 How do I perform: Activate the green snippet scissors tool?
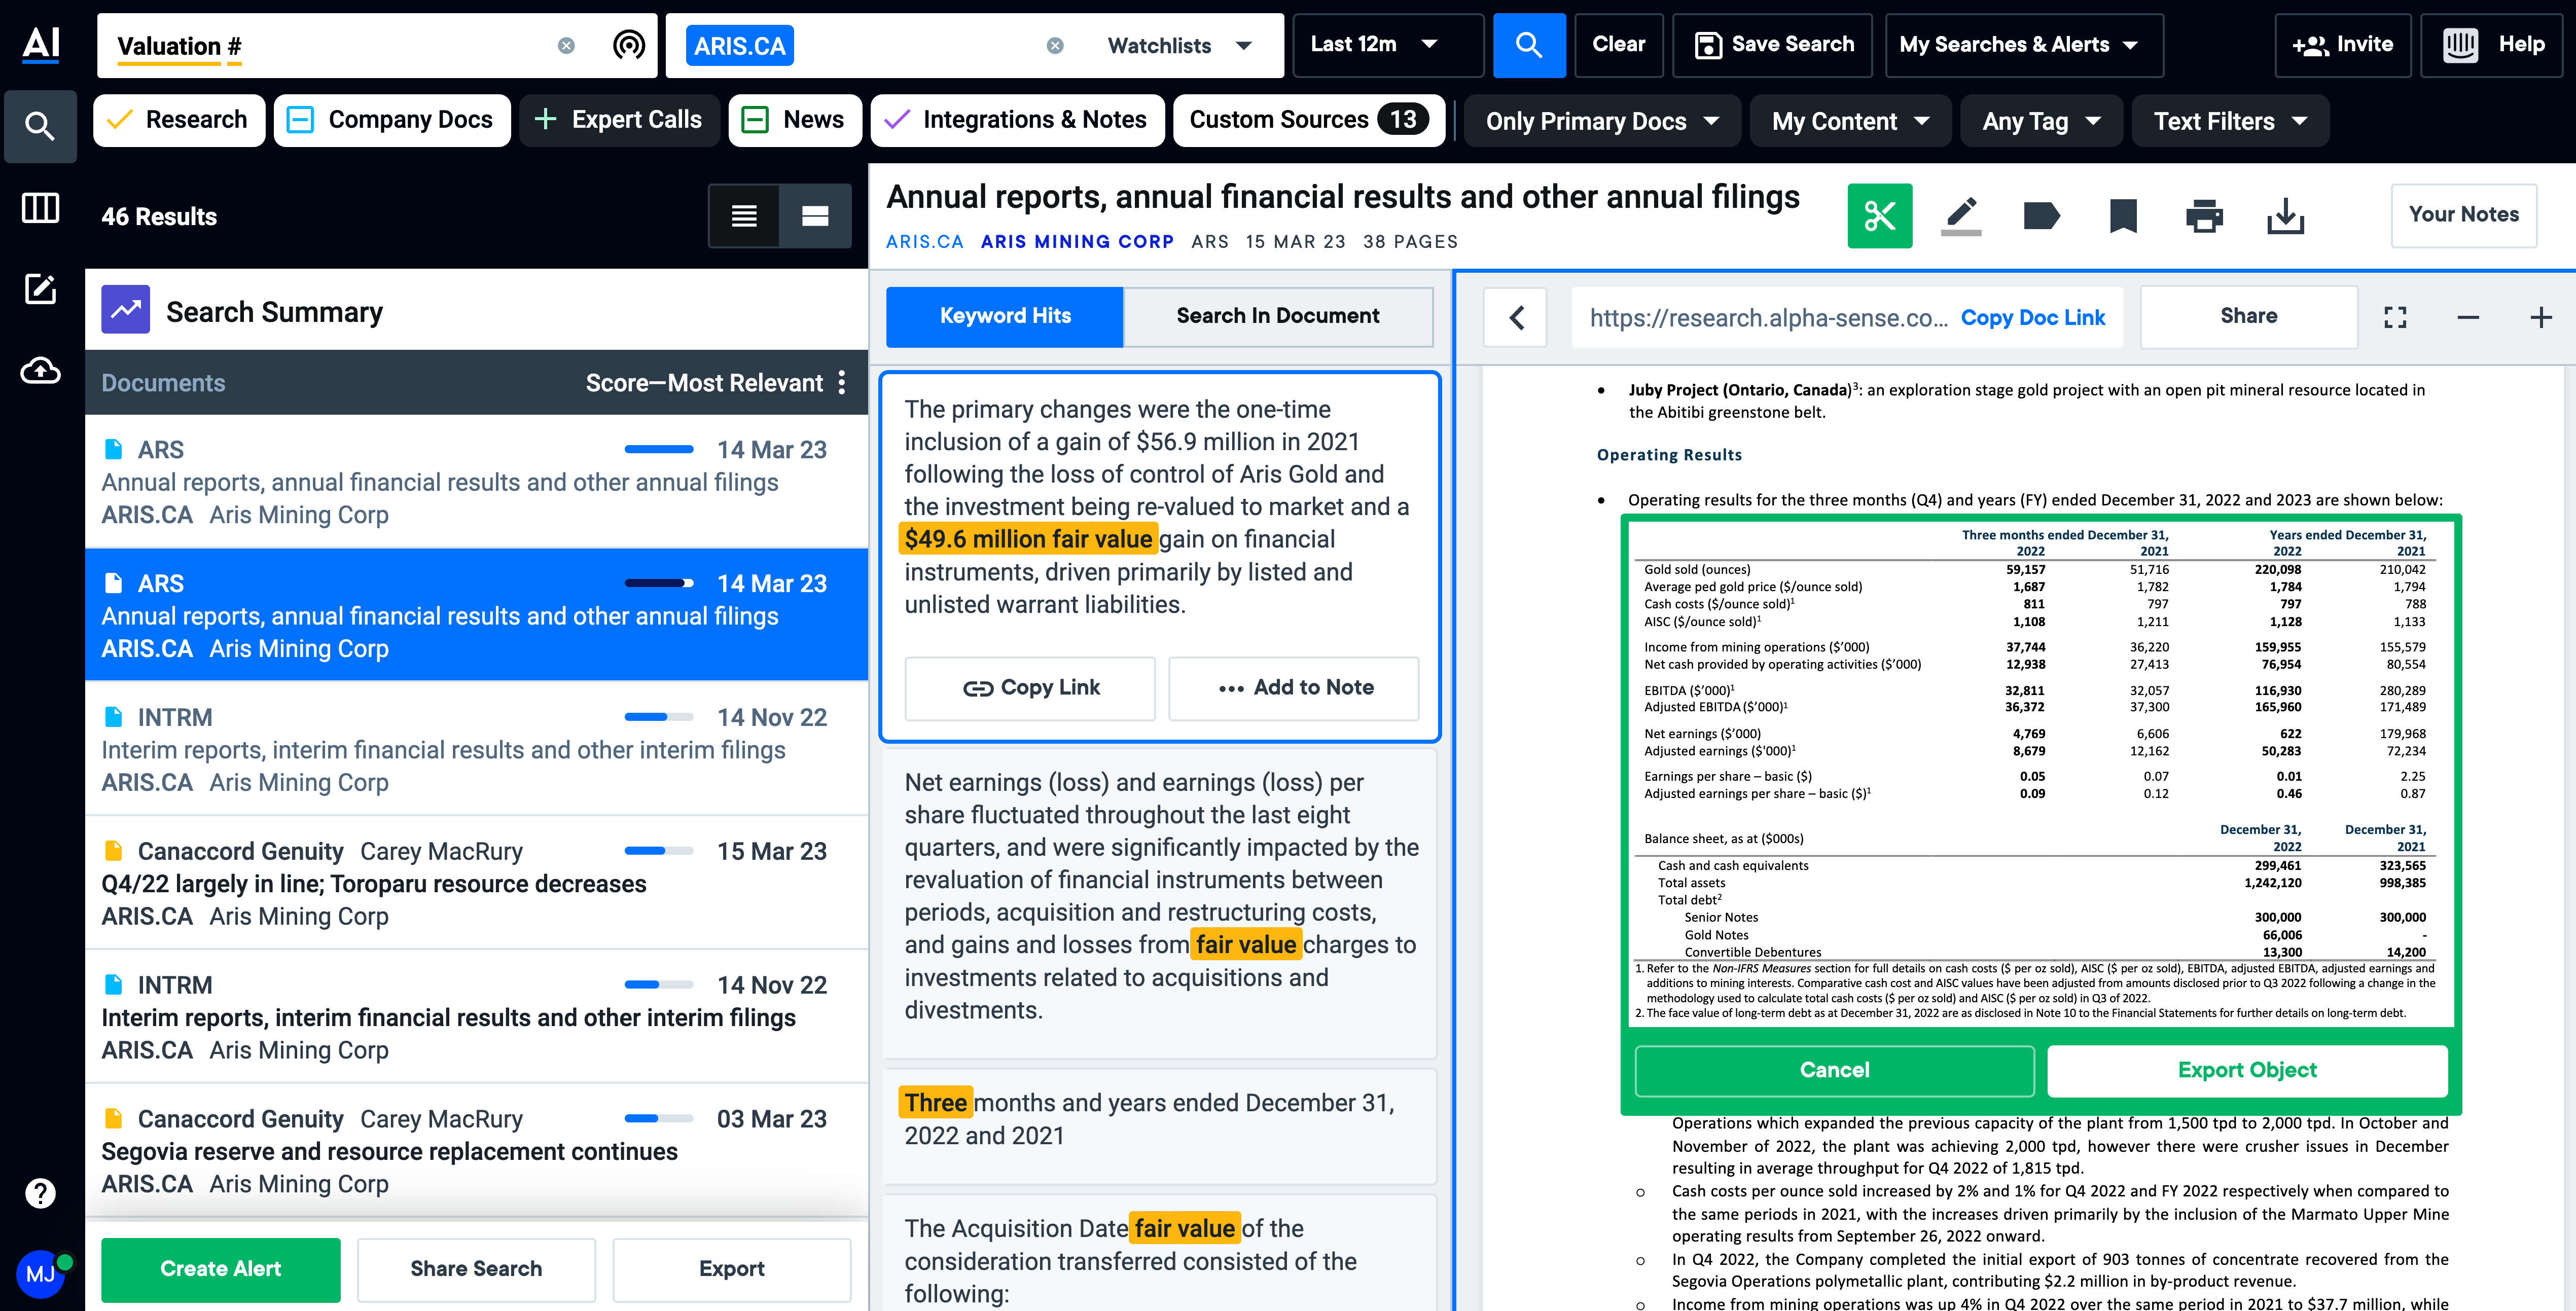click(1879, 215)
